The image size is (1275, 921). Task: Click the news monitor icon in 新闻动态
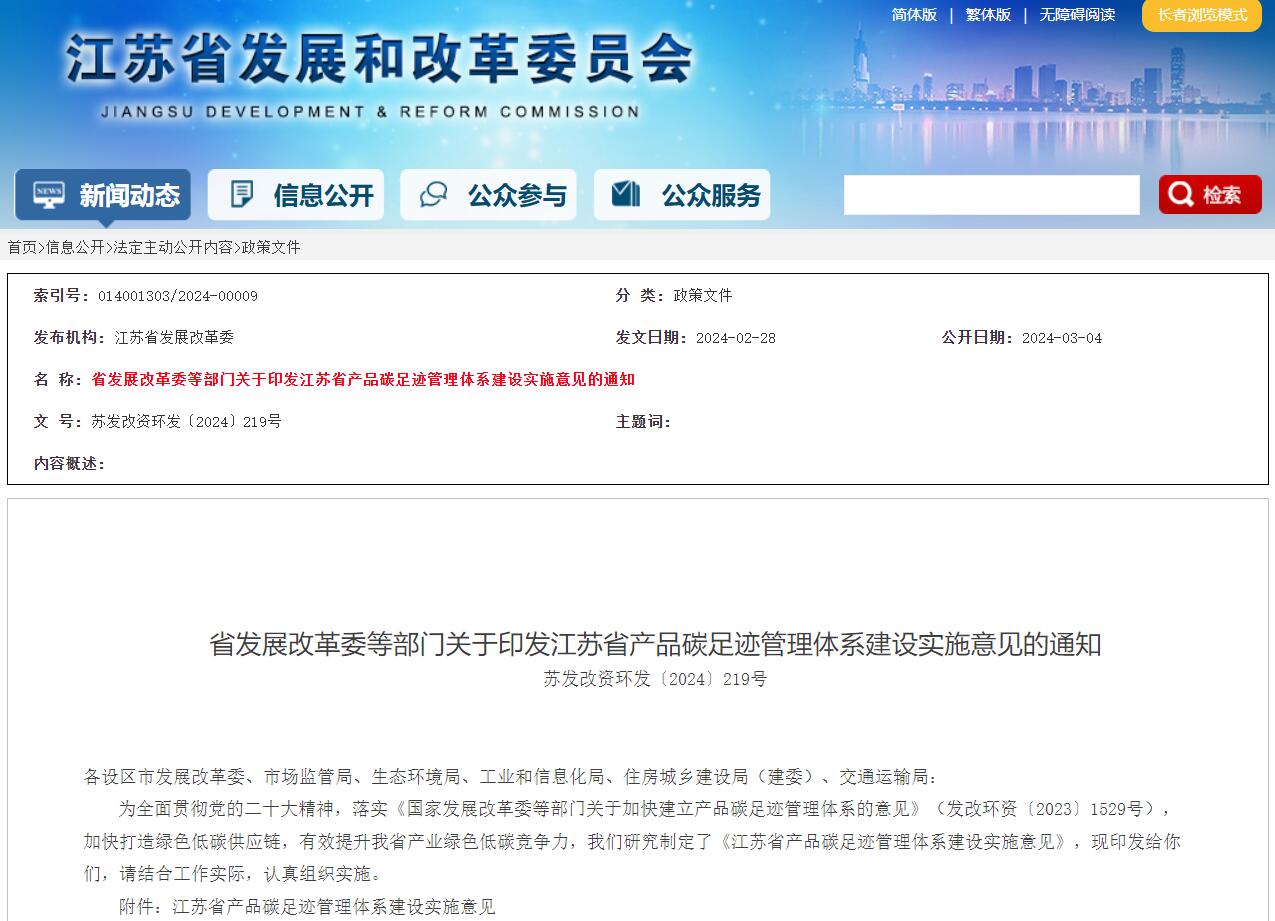[x=48, y=195]
